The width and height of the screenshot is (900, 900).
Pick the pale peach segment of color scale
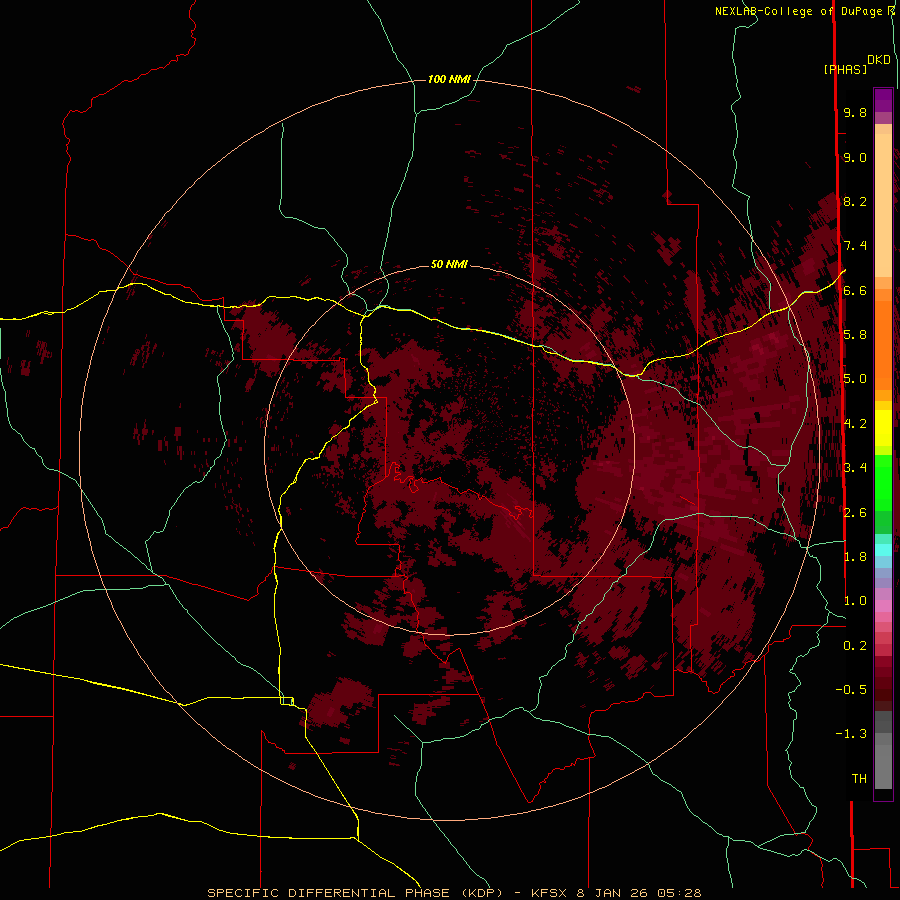(x=883, y=205)
